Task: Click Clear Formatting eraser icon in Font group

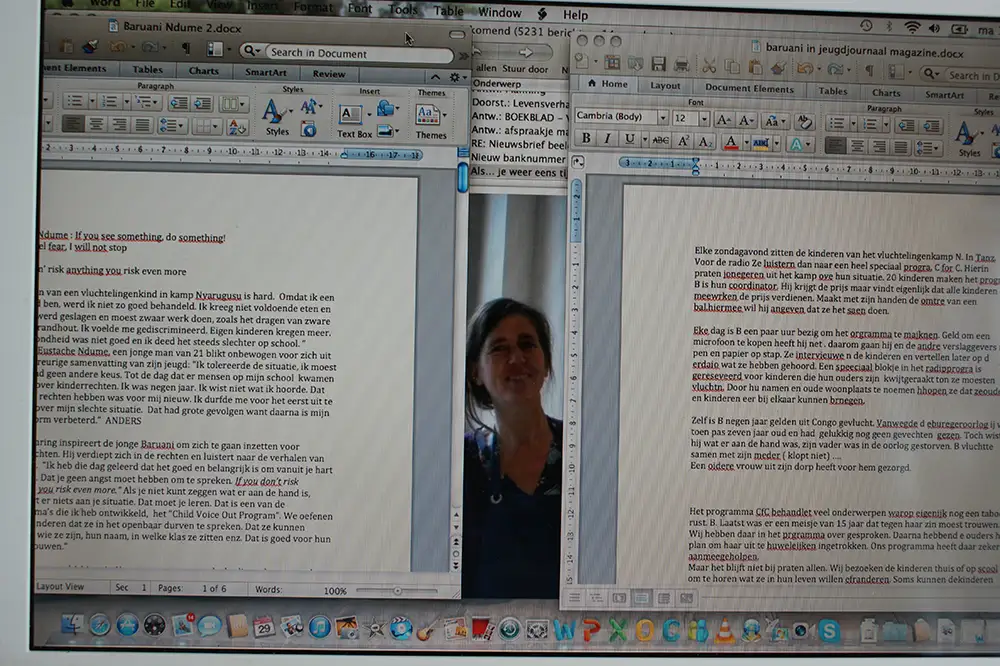Action: tap(805, 121)
